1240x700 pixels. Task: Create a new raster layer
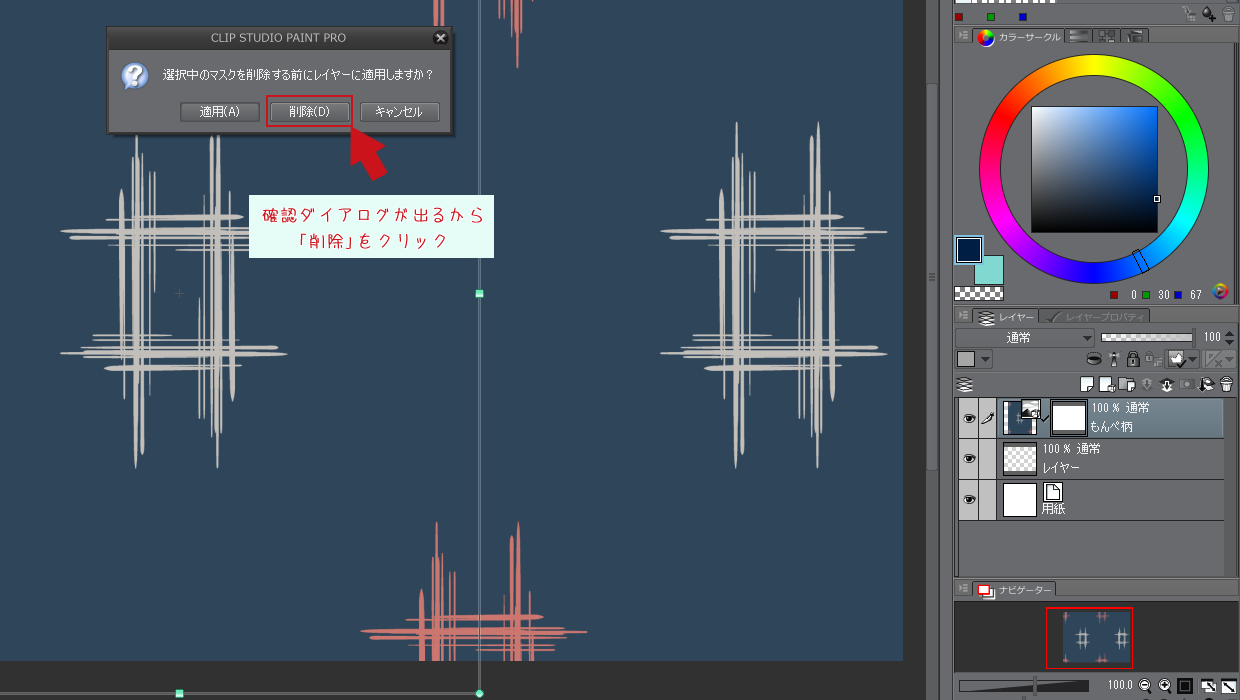coord(1088,383)
